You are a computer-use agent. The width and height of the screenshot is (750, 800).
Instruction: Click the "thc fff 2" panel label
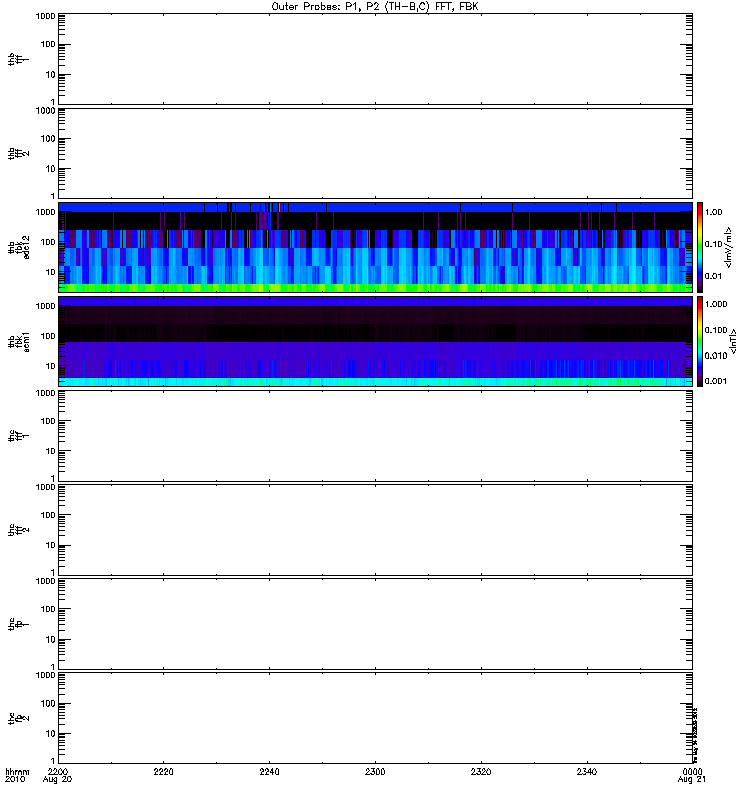pos(18,530)
